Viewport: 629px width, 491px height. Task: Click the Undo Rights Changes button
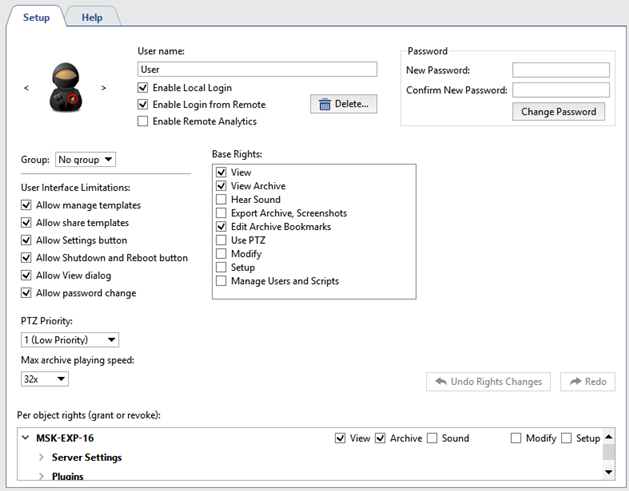click(x=488, y=381)
